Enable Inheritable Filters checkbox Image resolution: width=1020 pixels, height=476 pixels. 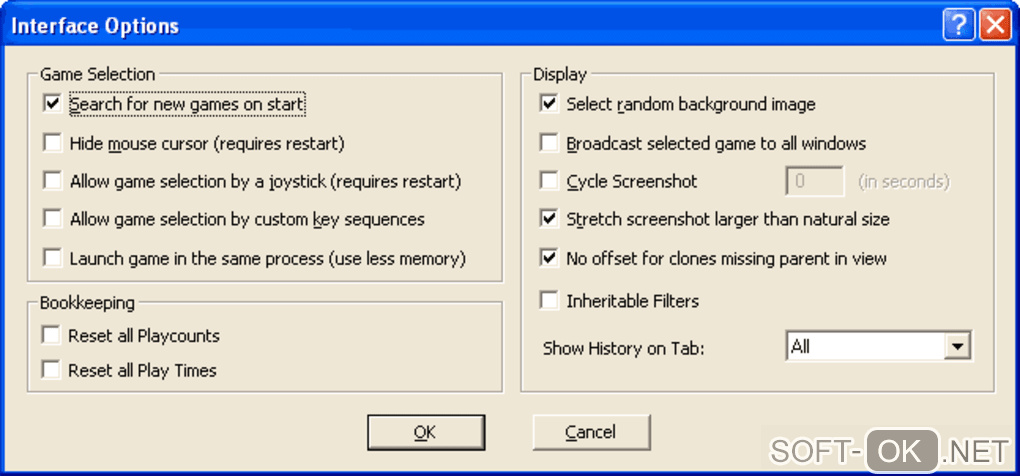point(549,300)
